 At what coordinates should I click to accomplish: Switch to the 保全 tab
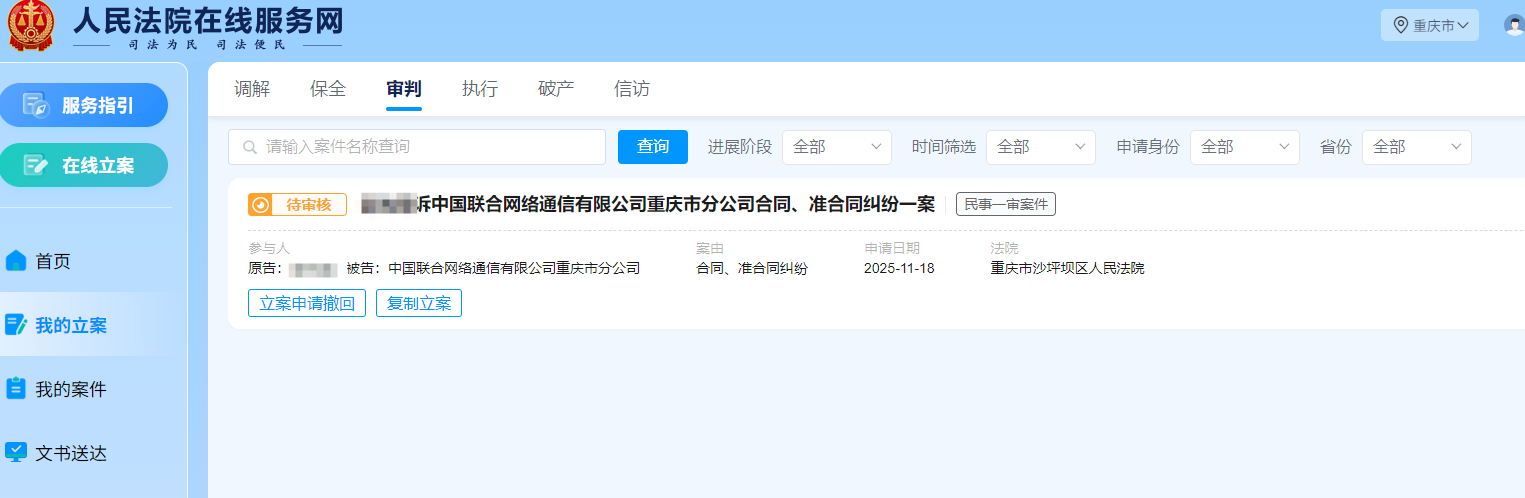click(x=328, y=89)
